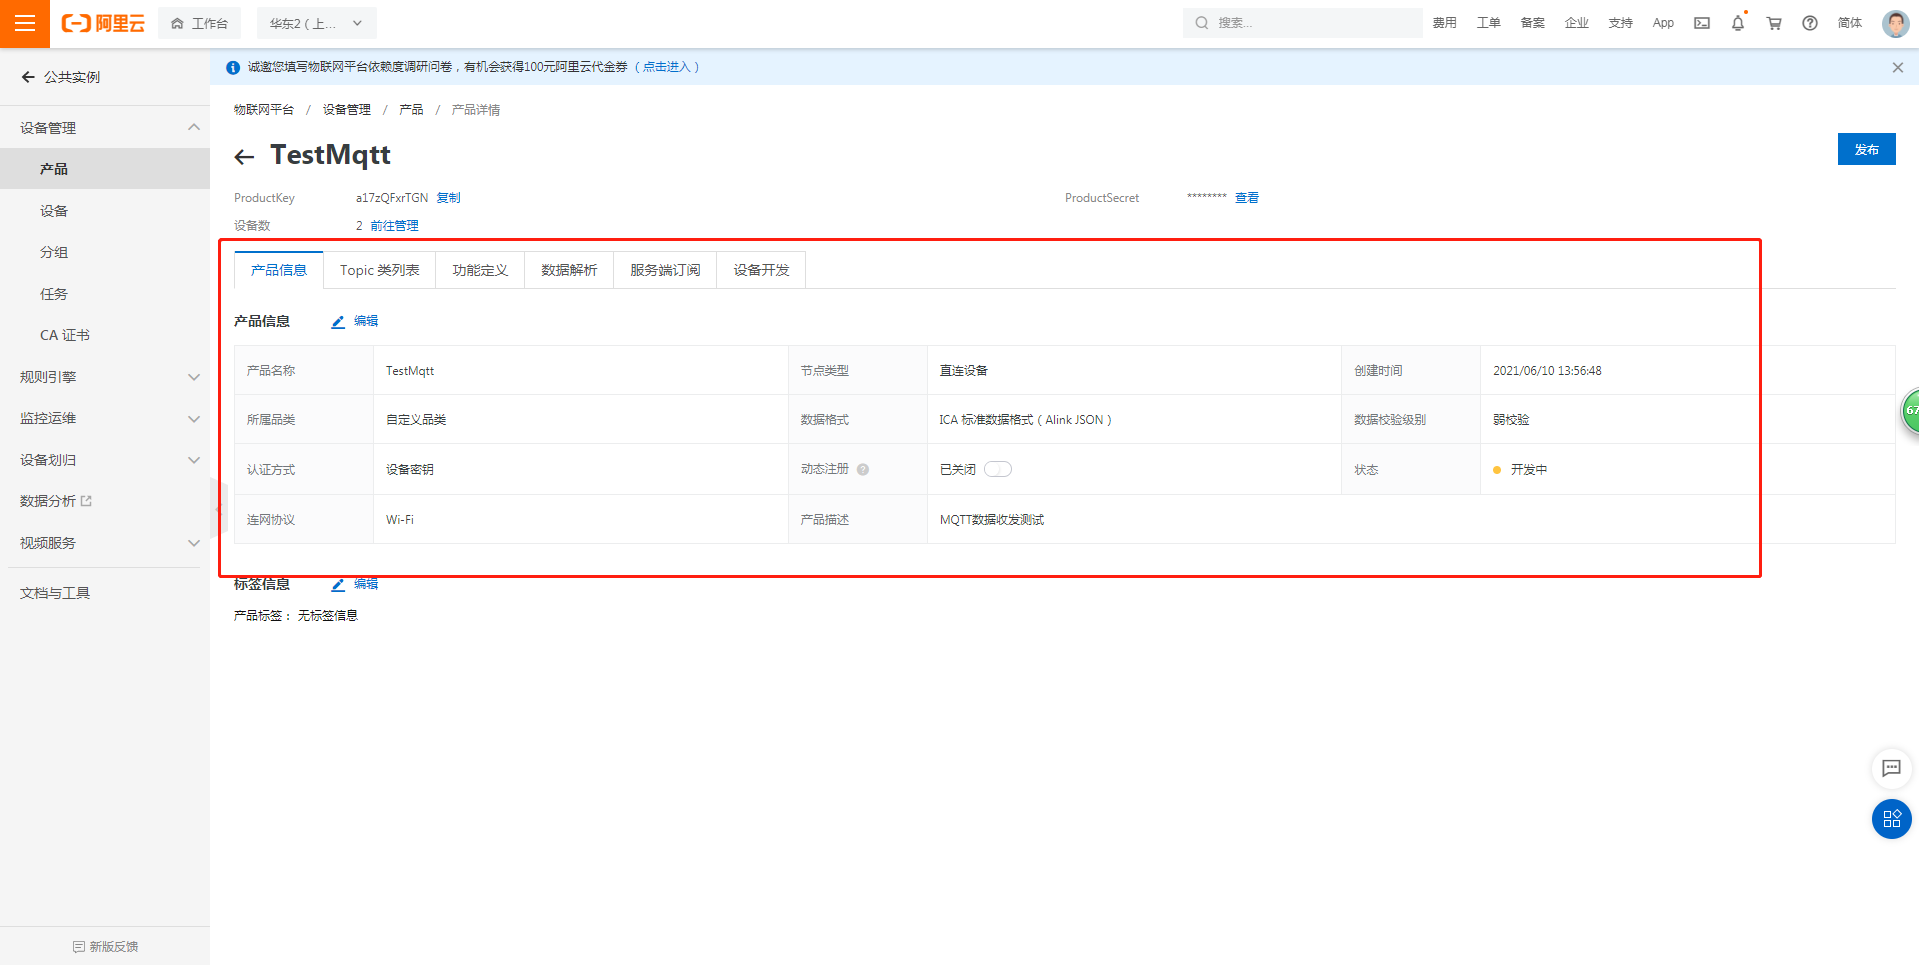This screenshot has width=1919, height=965.
Task: Copy the ProductKey via 复制 link
Action: point(448,198)
